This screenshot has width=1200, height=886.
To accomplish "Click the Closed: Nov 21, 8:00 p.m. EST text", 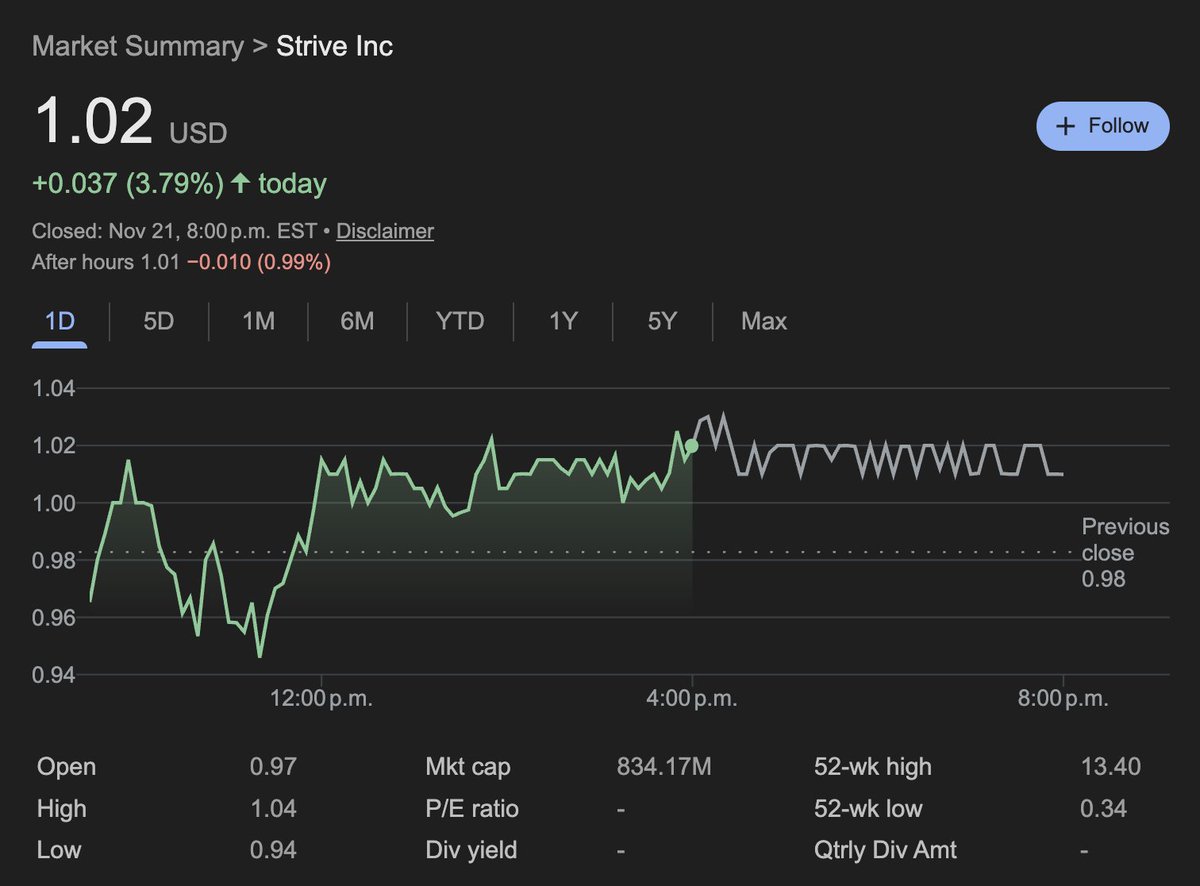I will coord(174,231).
